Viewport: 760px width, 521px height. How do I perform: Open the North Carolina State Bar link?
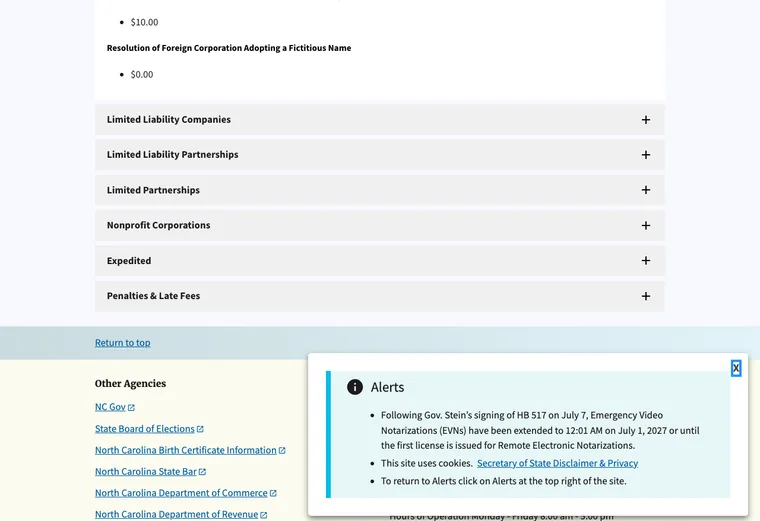(146, 471)
